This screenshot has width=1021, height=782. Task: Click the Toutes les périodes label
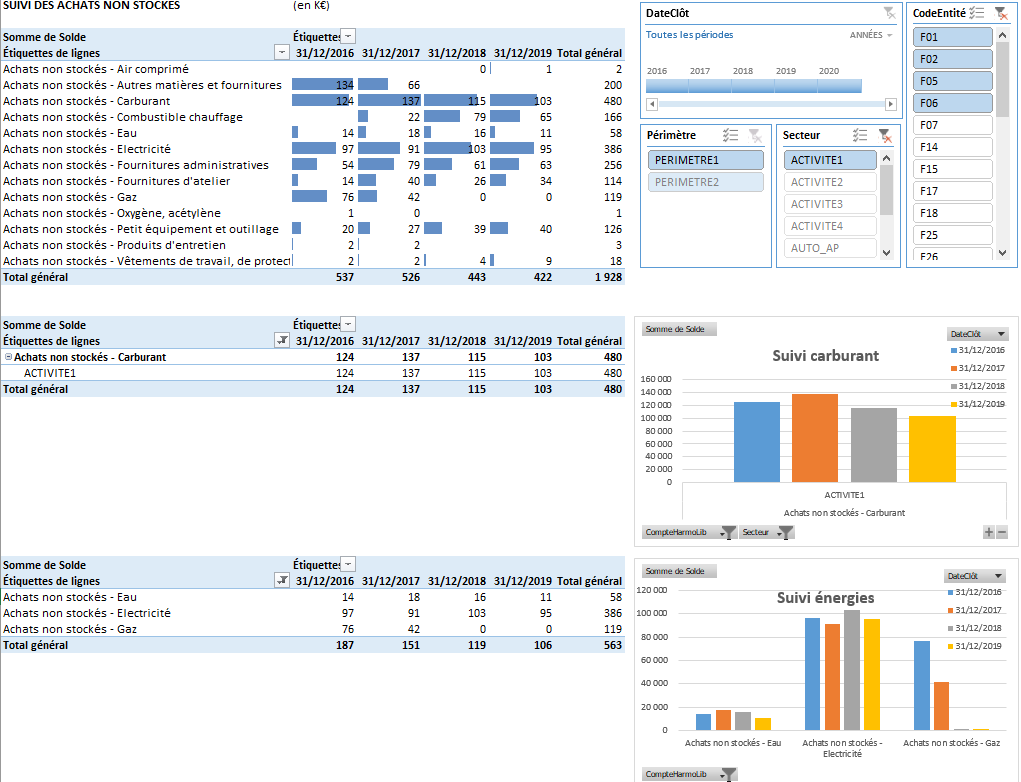coord(690,35)
